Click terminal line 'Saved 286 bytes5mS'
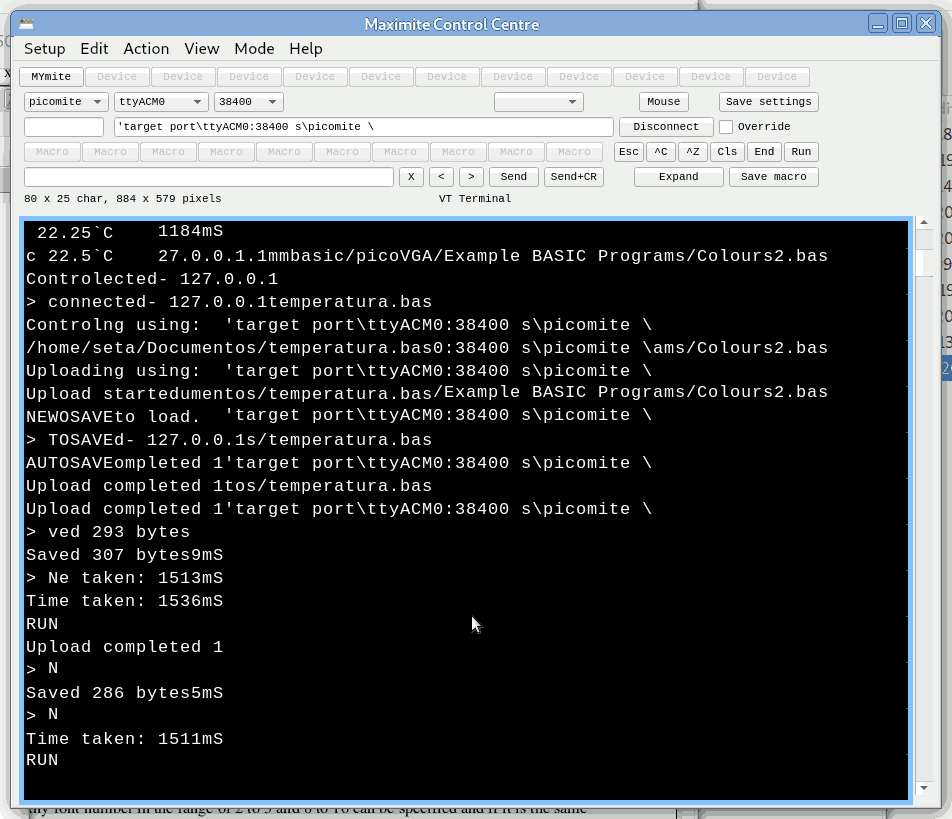 pos(124,693)
